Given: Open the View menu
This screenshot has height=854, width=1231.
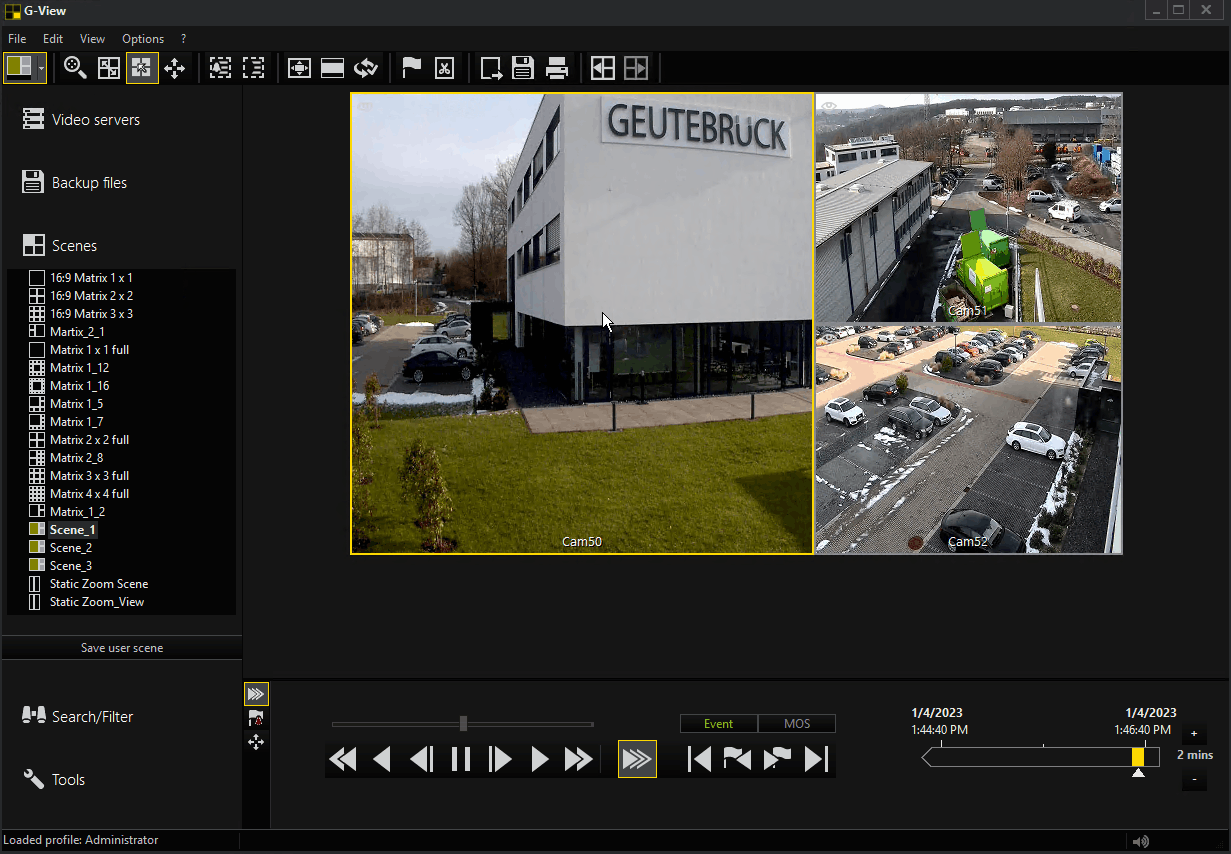Looking at the screenshot, I should 92,39.
